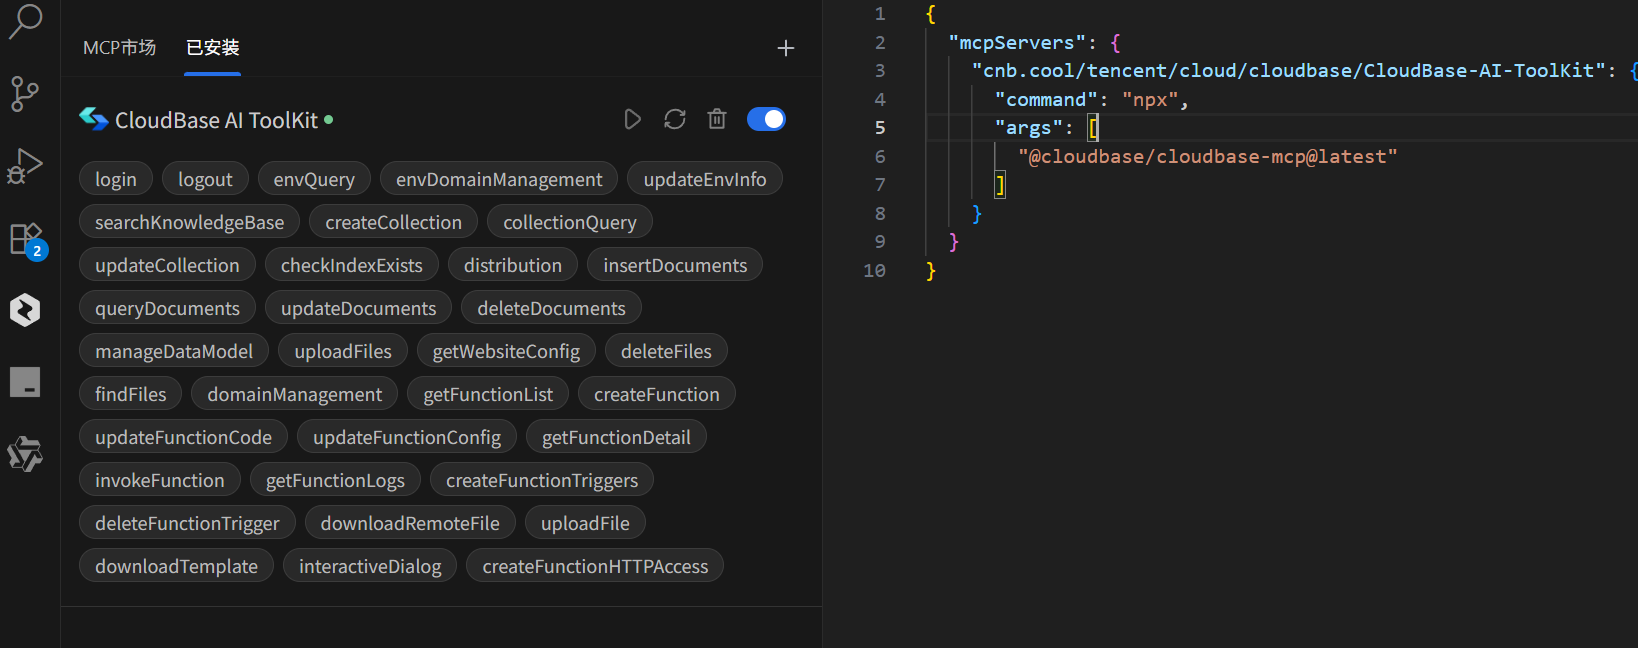This screenshot has width=1638, height=648.
Task: Click line number 10 in the gutter
Action: pos(874,270)
